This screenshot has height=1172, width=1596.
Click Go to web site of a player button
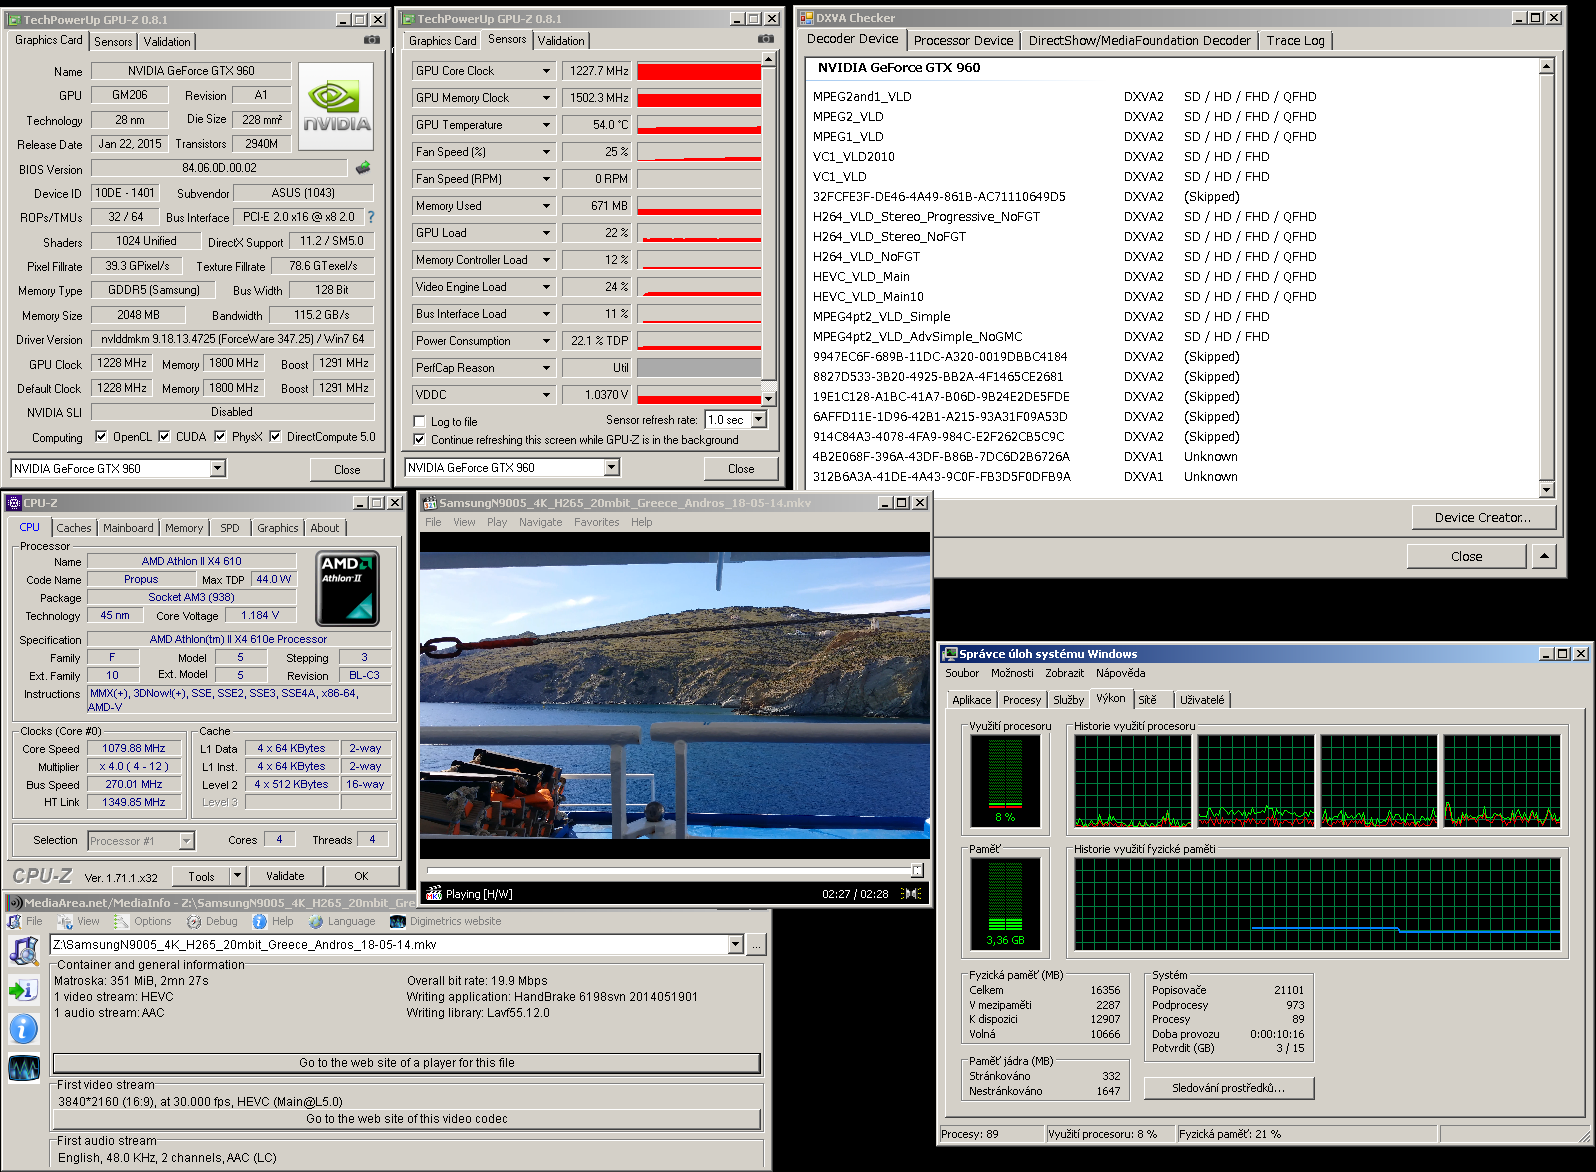[406, 1063]
